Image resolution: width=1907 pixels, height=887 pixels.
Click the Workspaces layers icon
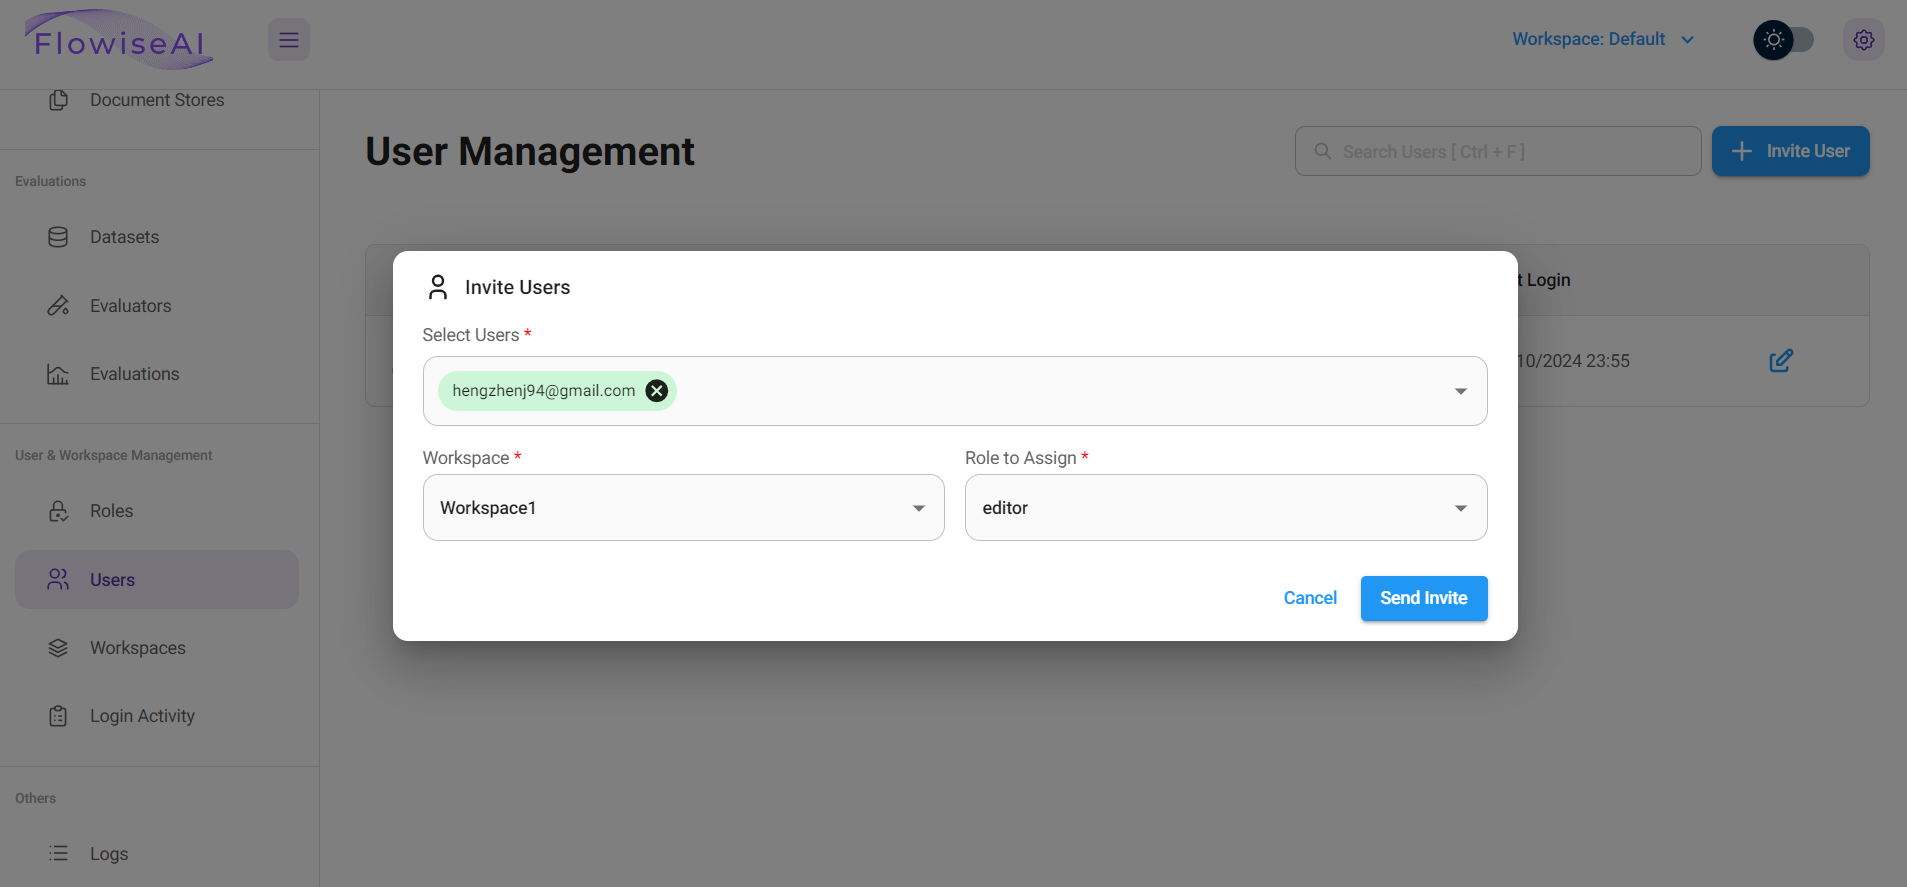click(x=58, y=648)
